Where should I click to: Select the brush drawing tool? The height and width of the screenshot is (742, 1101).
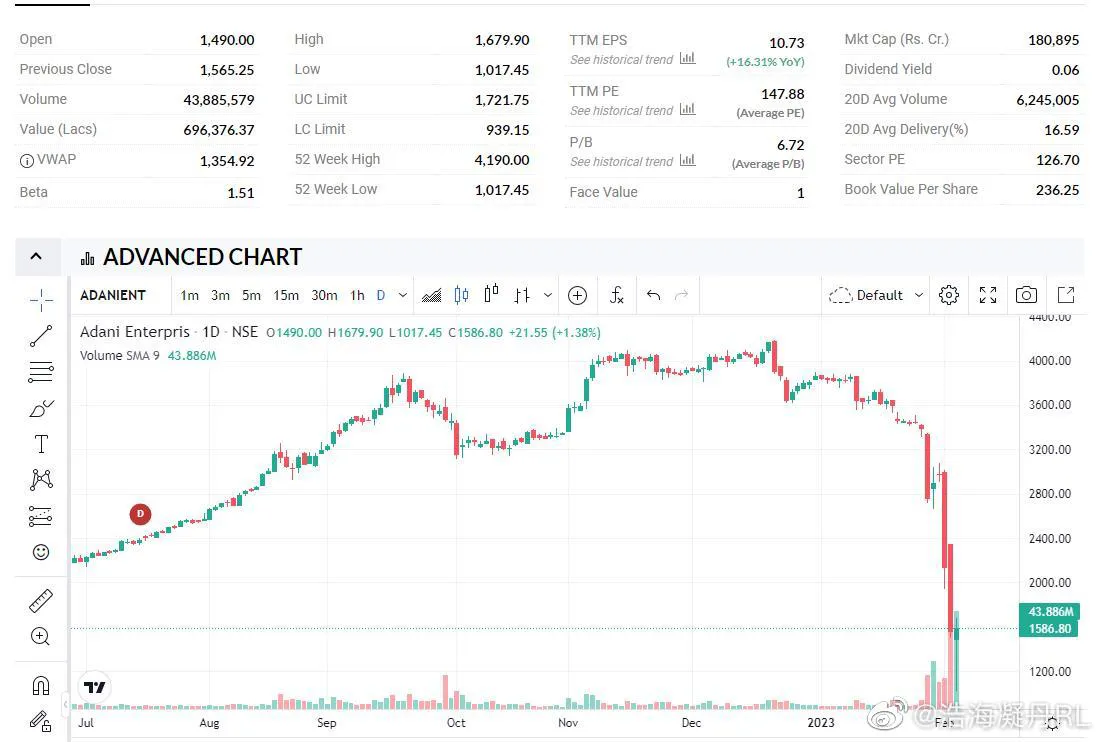click(x=41, y=408)
